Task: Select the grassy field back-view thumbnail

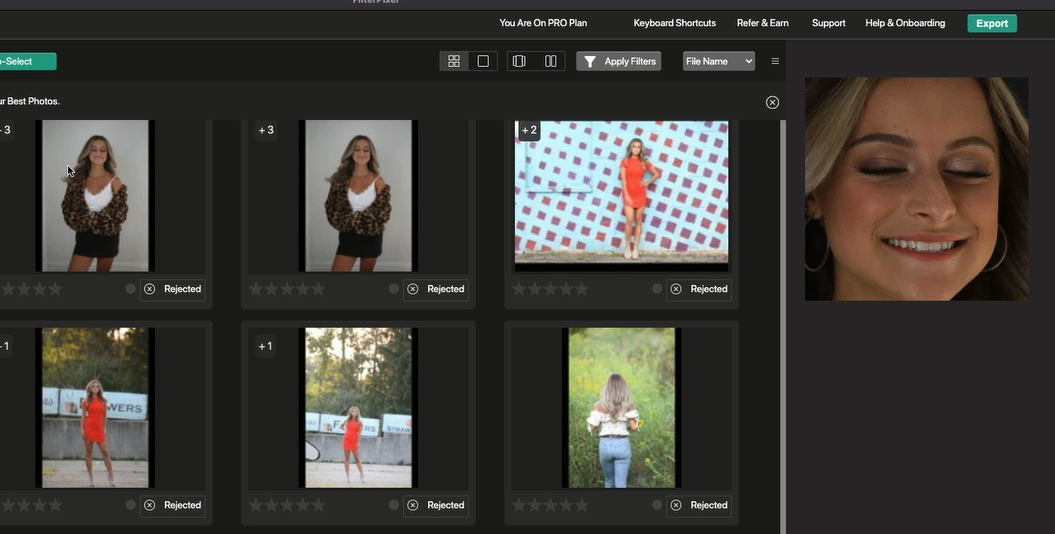Action: click(621, 408)
